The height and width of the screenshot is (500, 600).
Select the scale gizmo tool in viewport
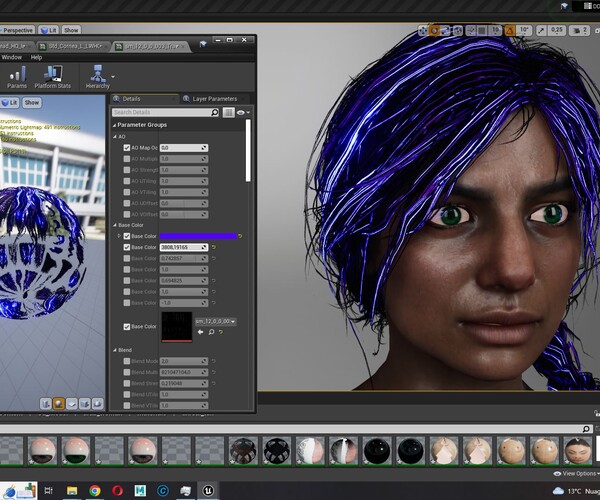(445, 30)
